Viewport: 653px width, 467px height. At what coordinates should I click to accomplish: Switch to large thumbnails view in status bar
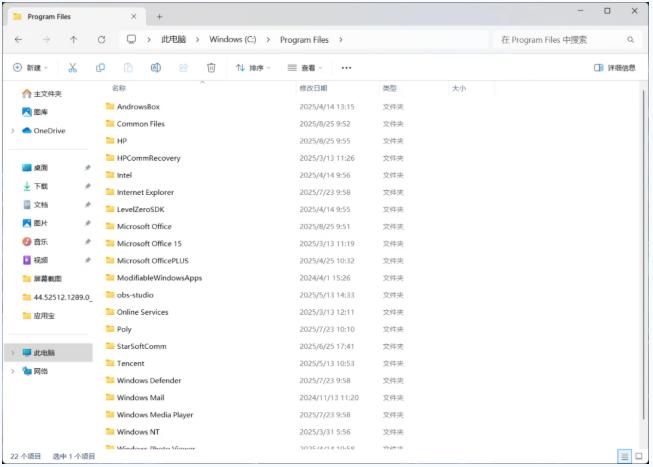coord(639,456)
